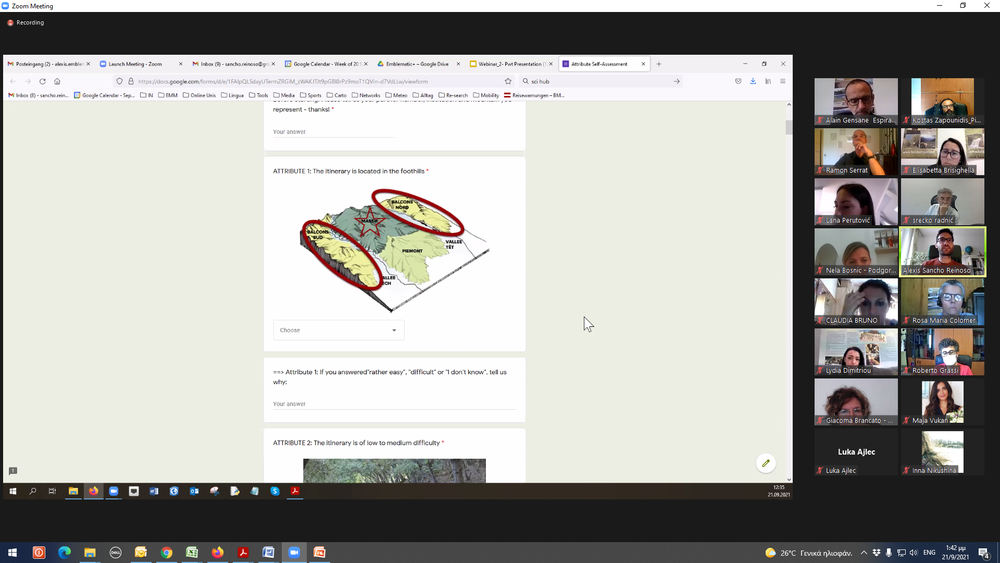Screen dimensions: 1000x563
Task: Open the Windows notification center icon
Action: (984, 552)
